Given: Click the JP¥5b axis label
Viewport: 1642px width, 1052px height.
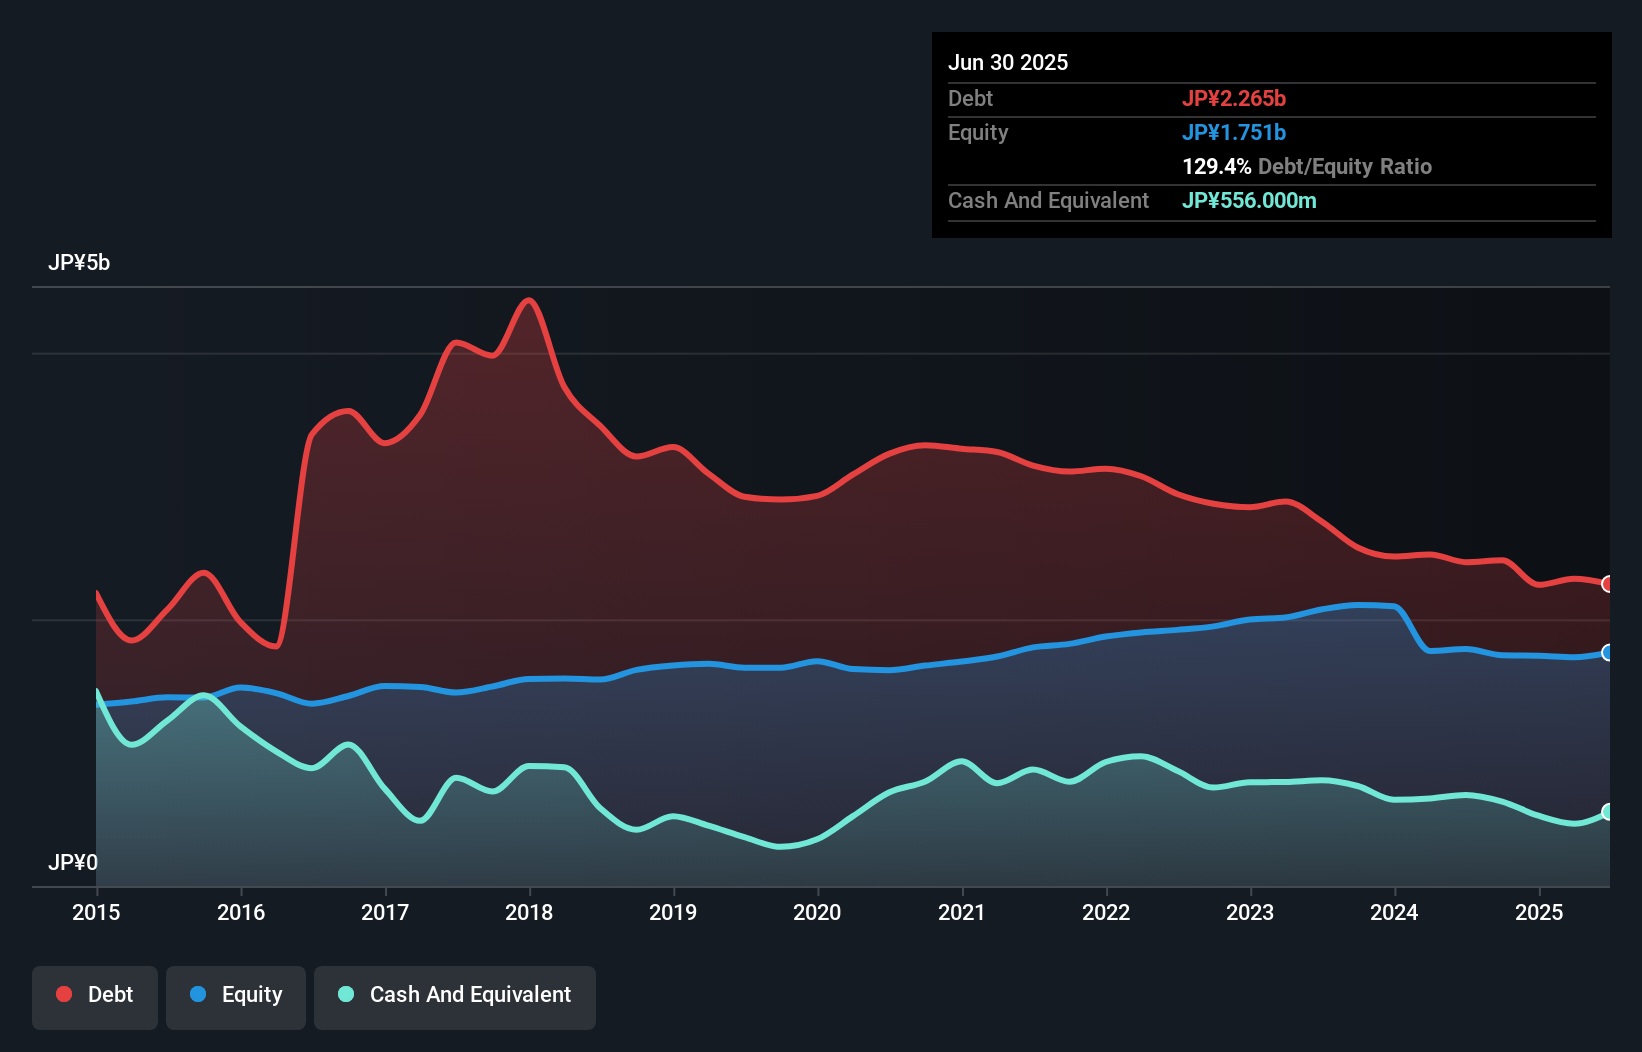Looking at the screenshot, I should click(80, 263).
